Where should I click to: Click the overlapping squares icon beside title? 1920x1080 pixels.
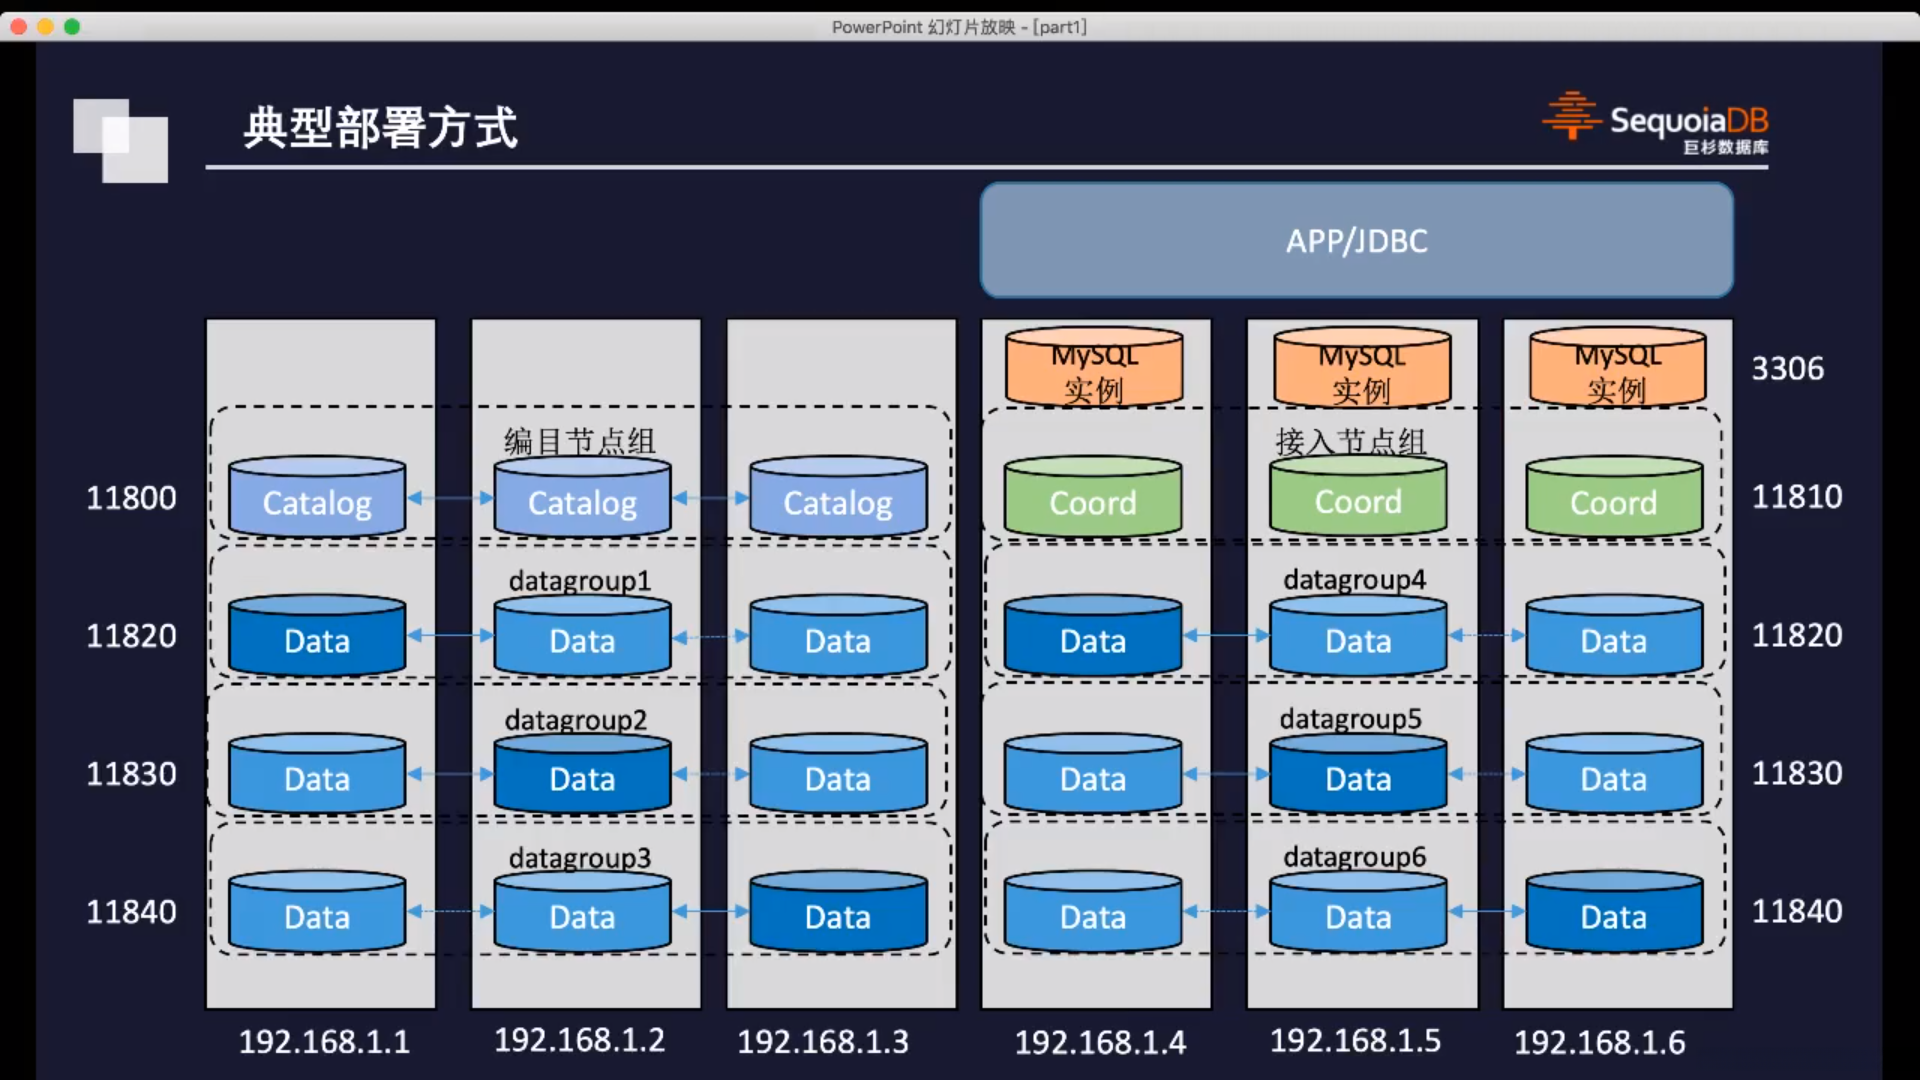coord(121,140)
